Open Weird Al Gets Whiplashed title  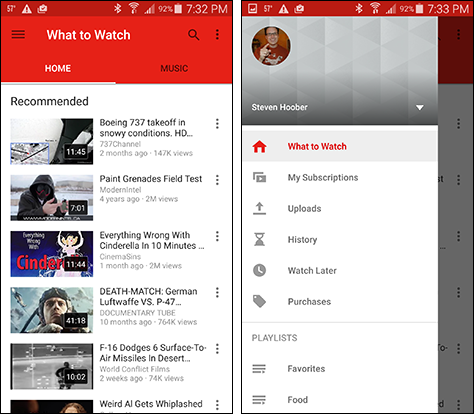tap(151, 404)
